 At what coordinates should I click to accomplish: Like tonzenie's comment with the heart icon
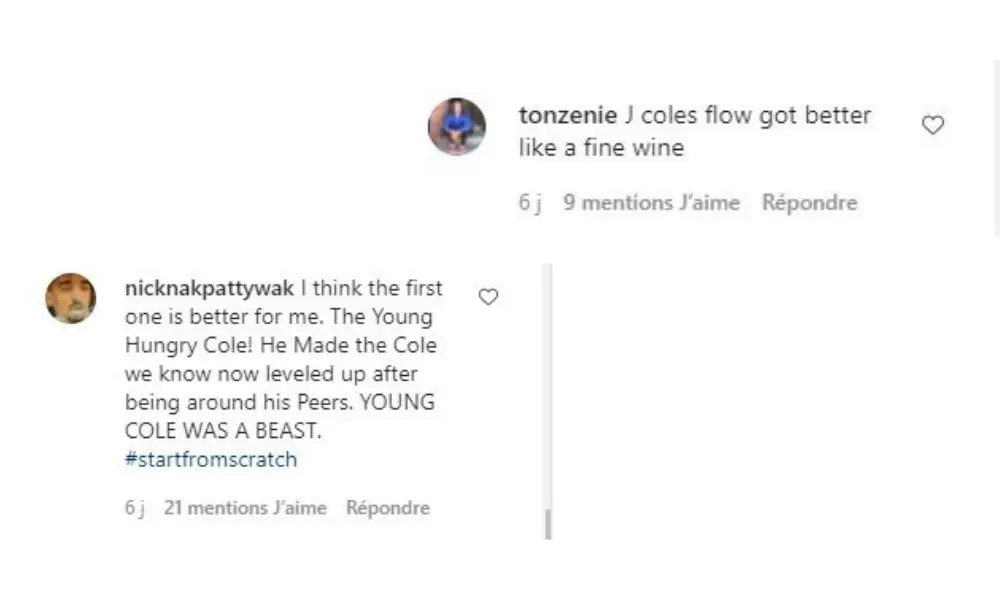(932, 126)
